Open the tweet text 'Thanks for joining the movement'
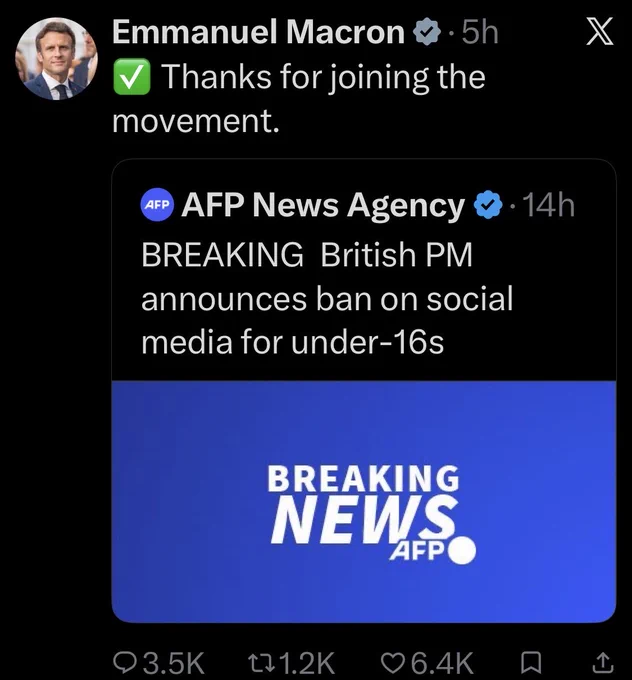This screenshot has height=680, width=632. click(299, 98)
